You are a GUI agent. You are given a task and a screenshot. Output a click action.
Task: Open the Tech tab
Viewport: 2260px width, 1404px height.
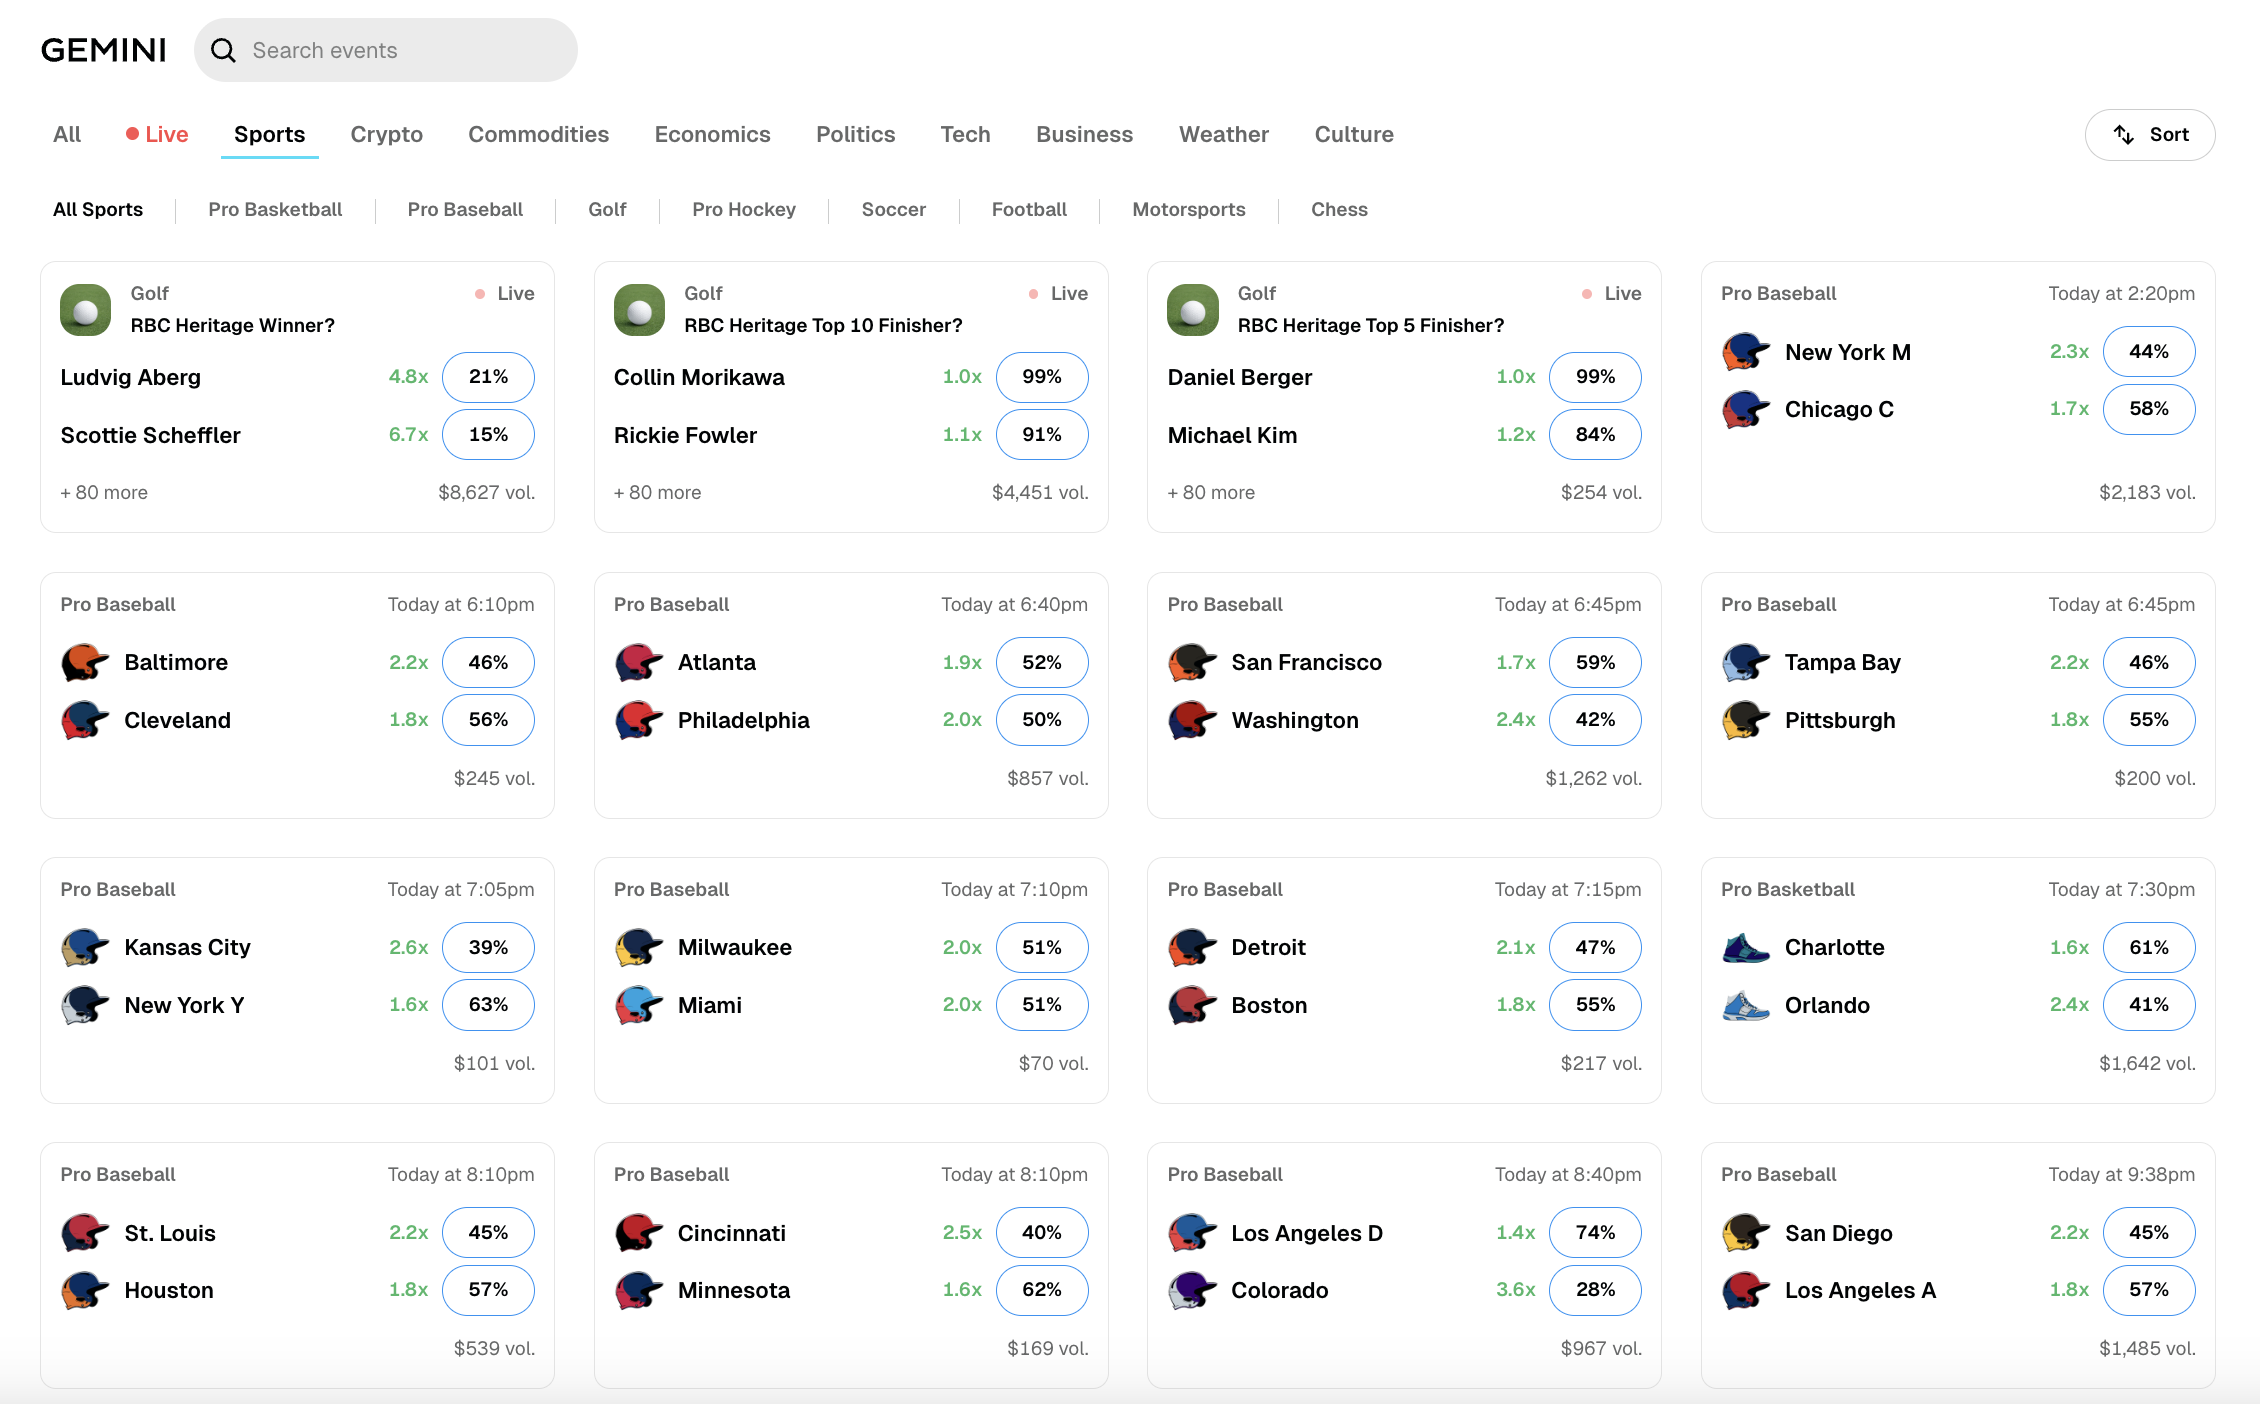pyautogui.click(x=966, y=134)
